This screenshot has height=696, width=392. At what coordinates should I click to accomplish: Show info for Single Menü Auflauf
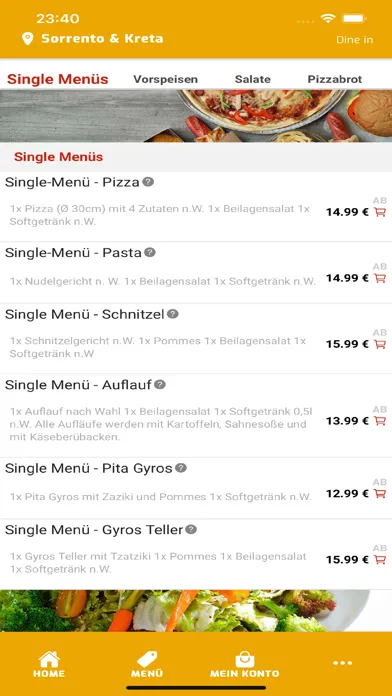click(x=160, y=384)
